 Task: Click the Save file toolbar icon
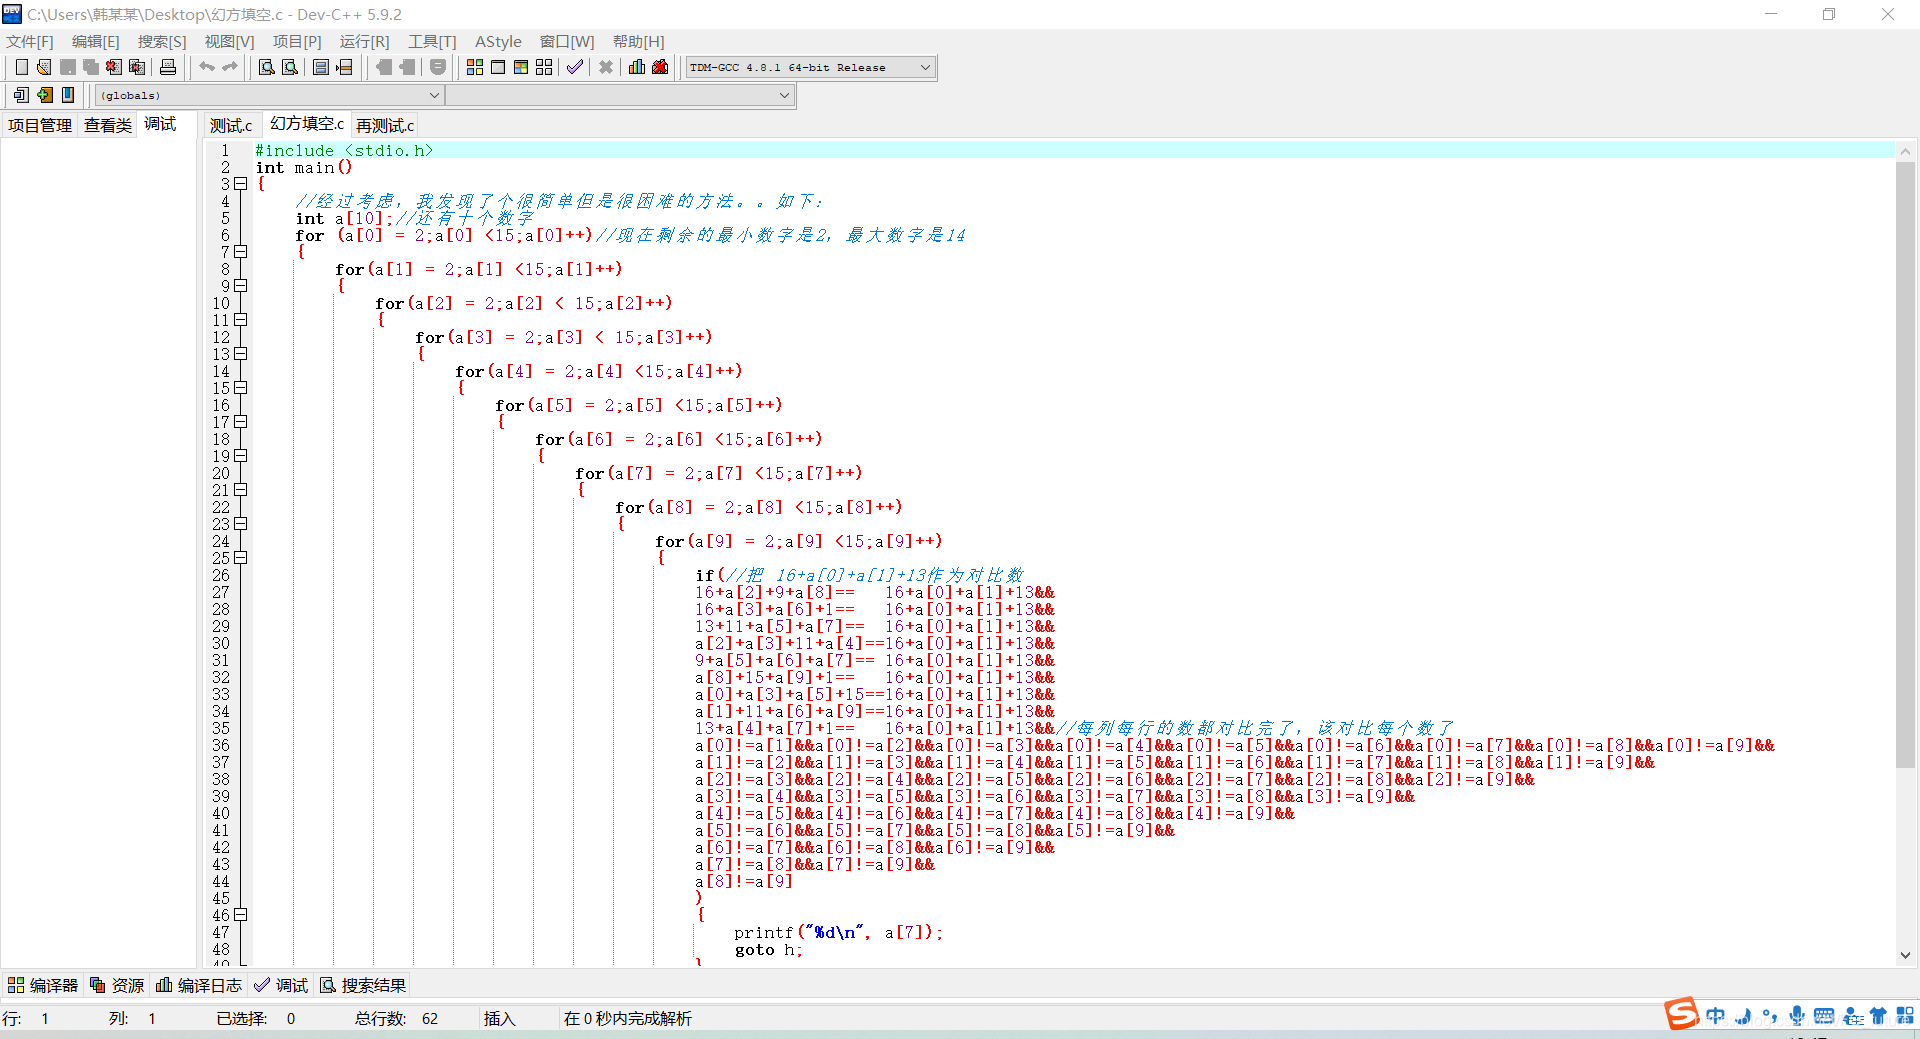click(x=67, y=67)
